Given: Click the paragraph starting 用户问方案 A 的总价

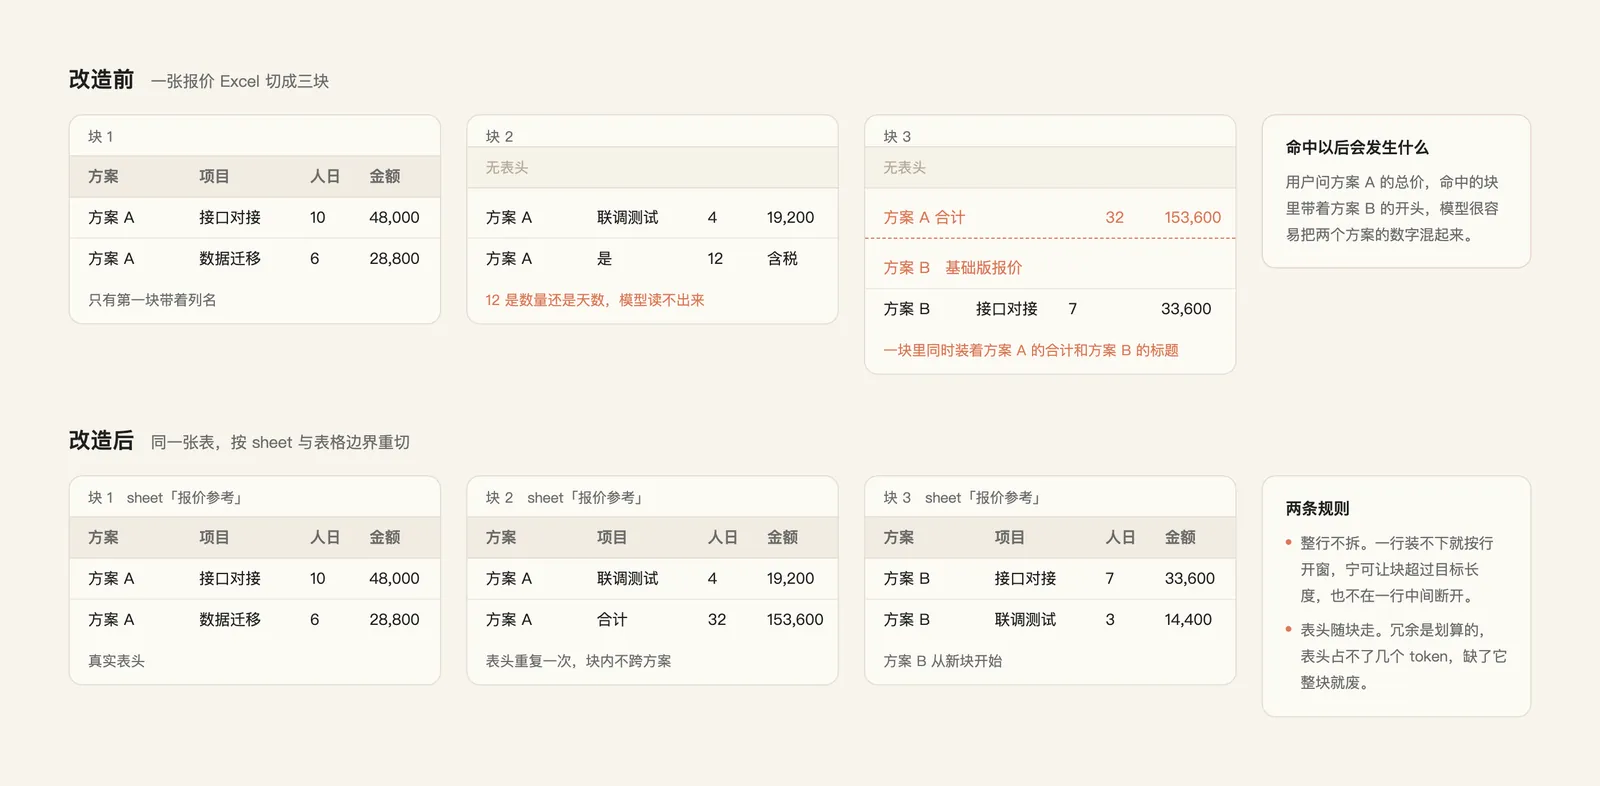Looking at the screenshot, I should tap(1392, 208).
